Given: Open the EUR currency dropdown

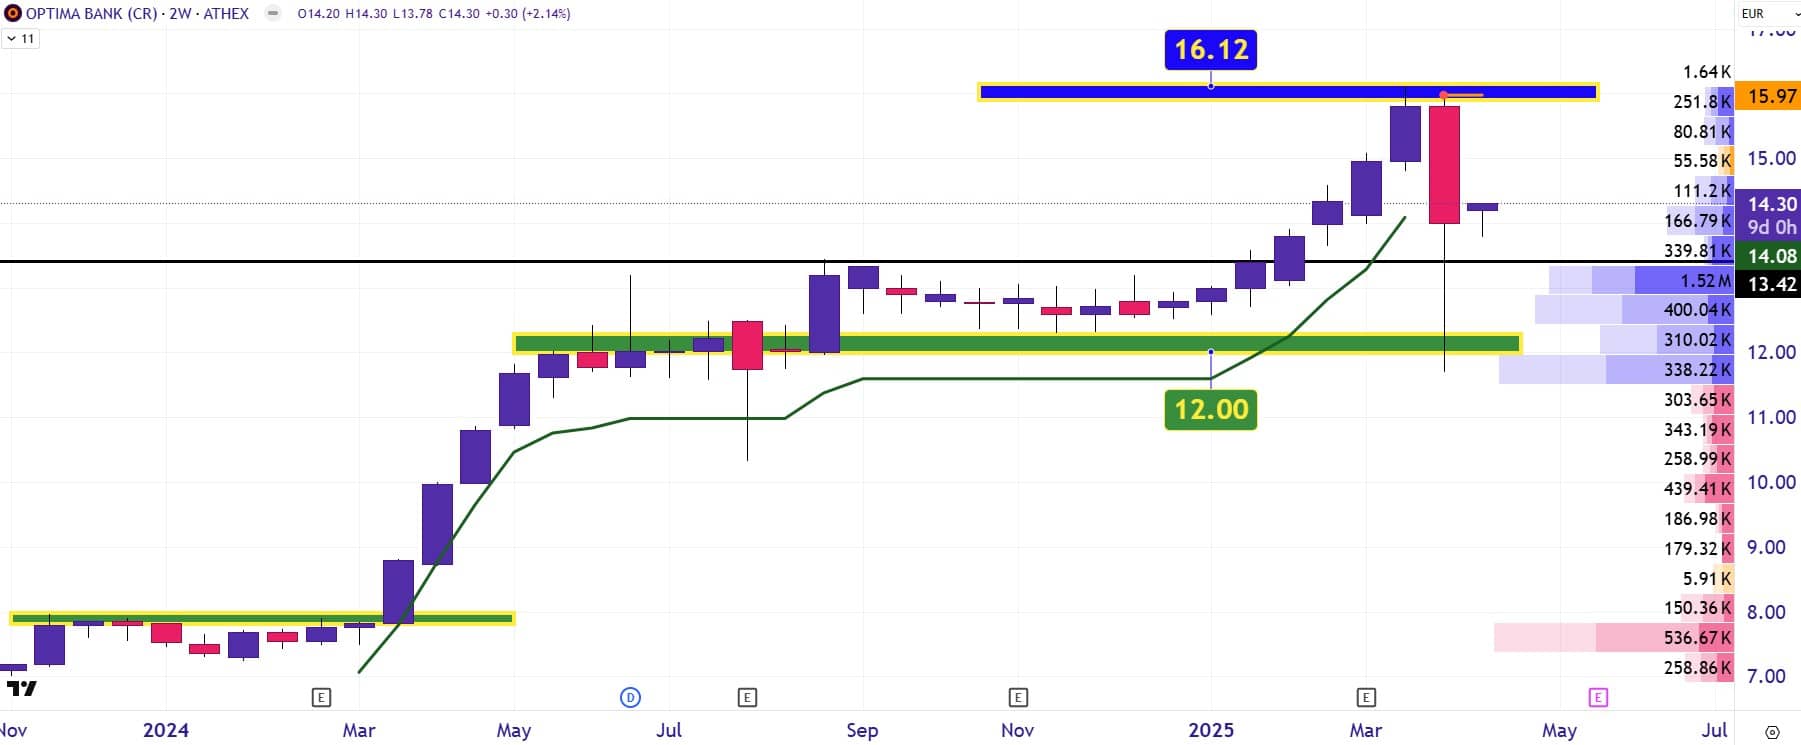Looking at the screenshot, I should pos(1767,13).
